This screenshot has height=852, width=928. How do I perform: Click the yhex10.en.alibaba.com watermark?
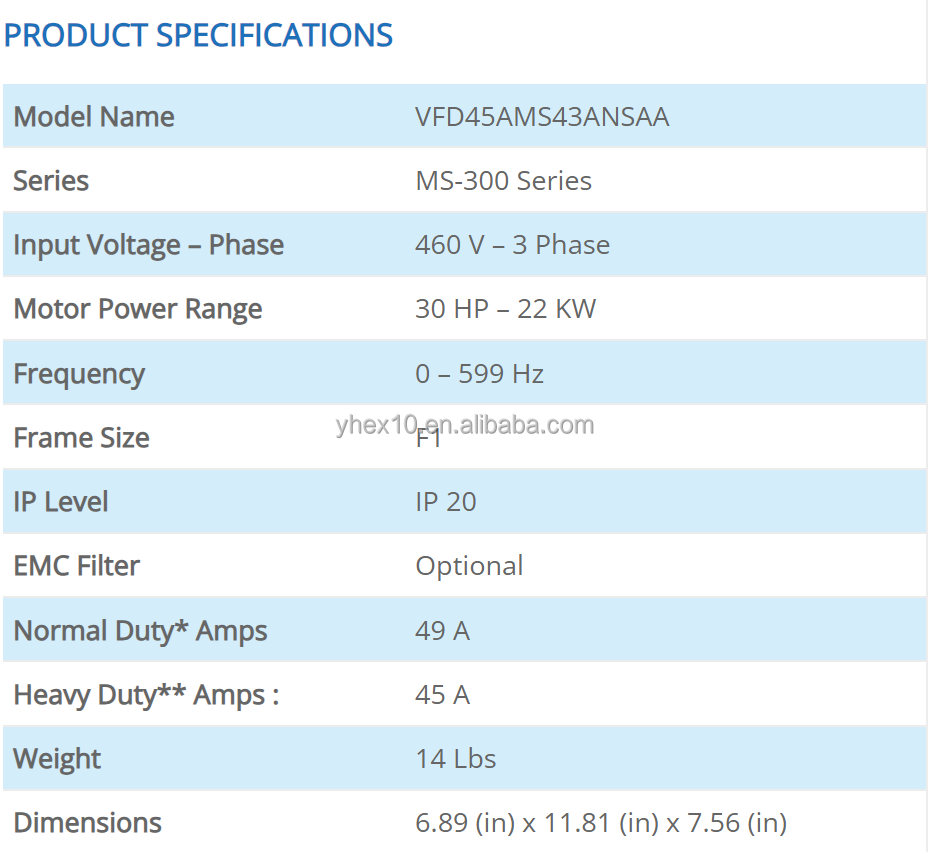(x=465, y=425)
